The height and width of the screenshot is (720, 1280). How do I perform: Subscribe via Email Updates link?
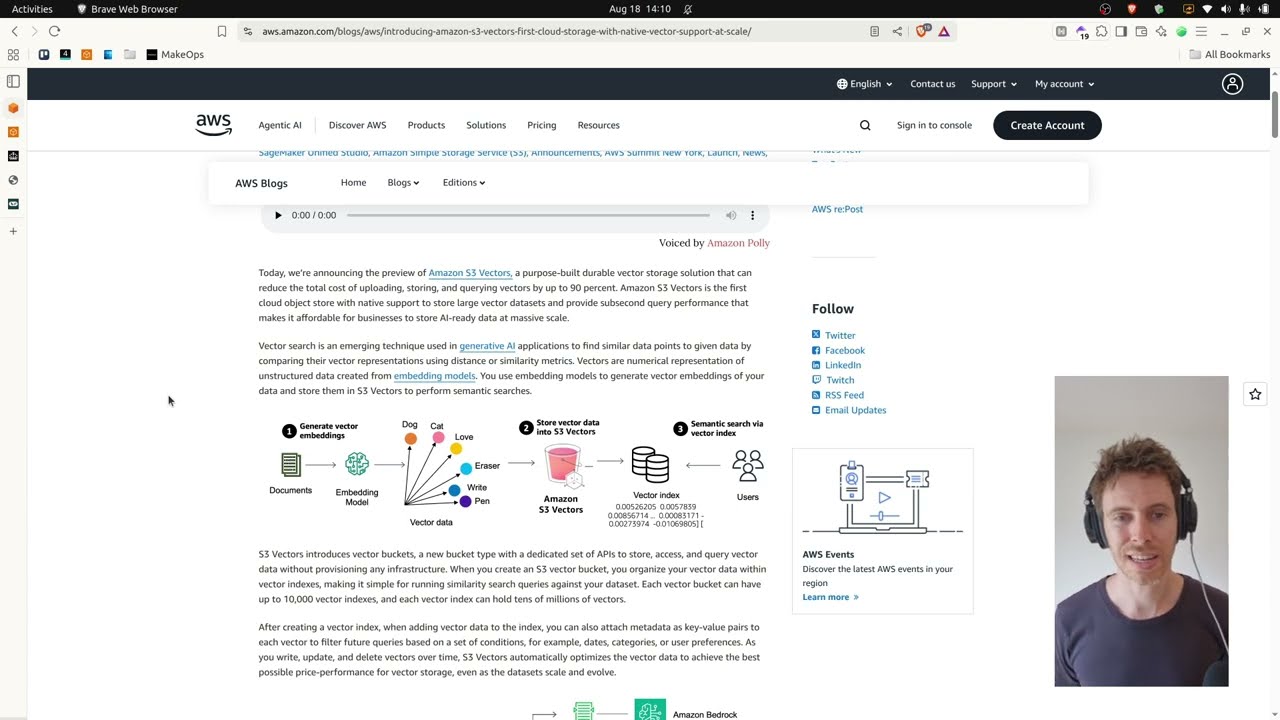click(855, 410)
